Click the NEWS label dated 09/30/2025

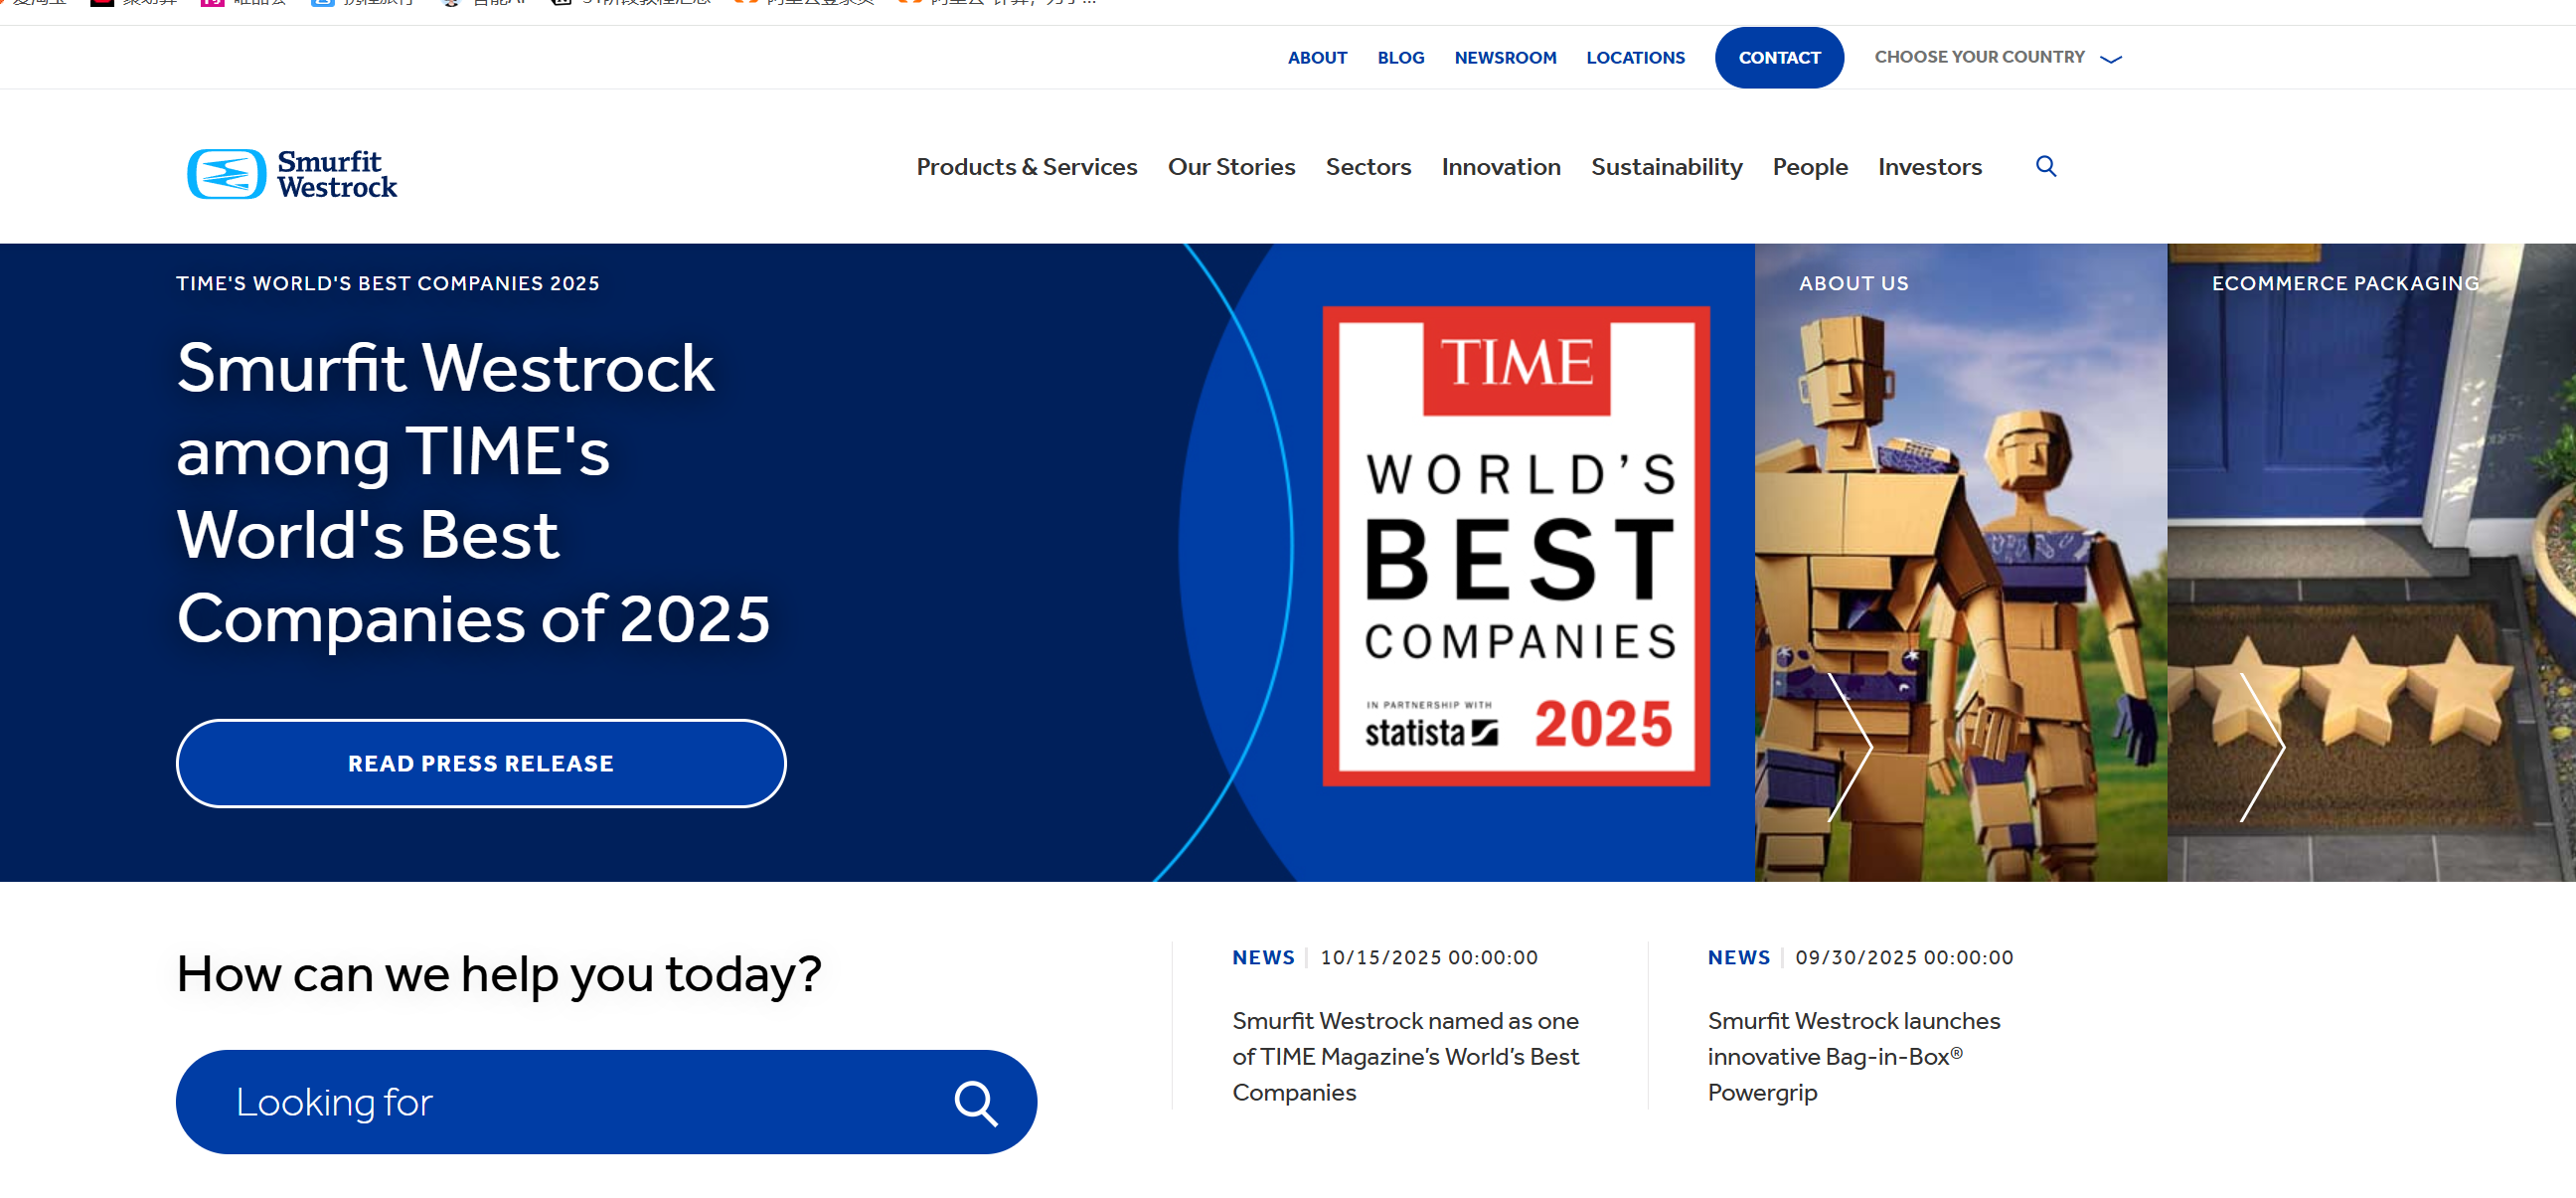click(x=1738, y=958)
